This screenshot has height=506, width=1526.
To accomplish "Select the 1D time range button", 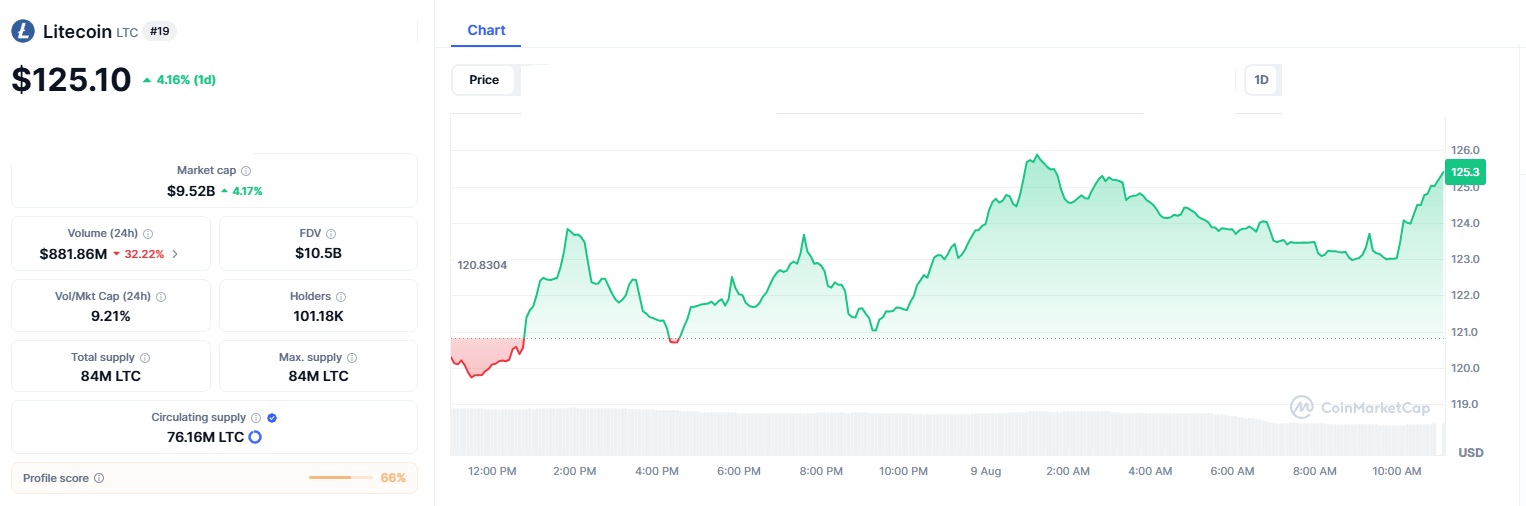I will click(x=1261, y=80).
